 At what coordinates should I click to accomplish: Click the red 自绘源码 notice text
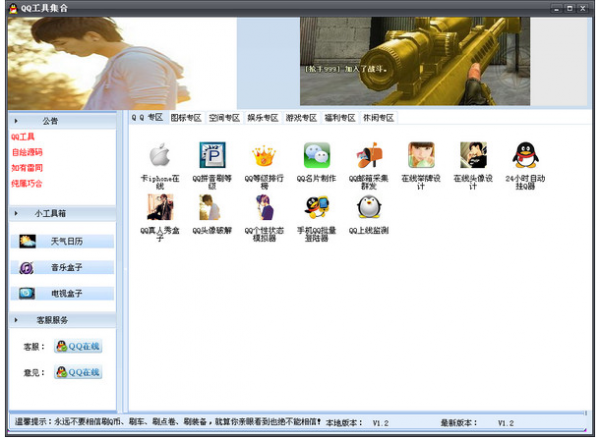pyautogui.click(x=27, y=152)
